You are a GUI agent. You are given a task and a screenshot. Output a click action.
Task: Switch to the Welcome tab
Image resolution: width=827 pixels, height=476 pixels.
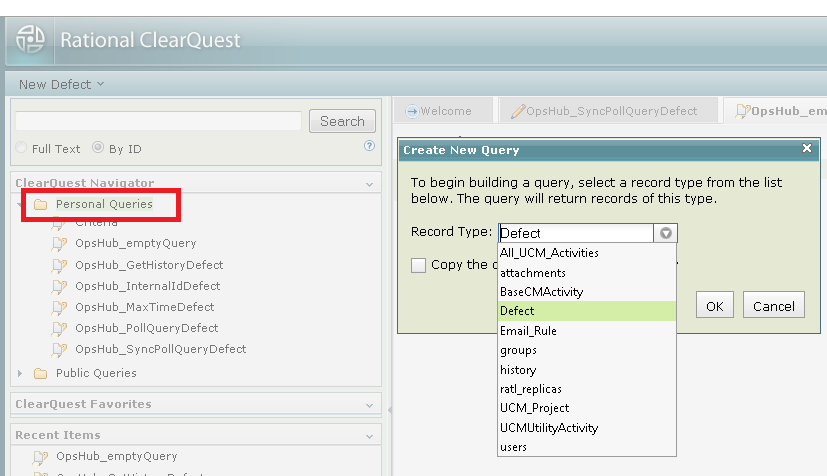[x=439, y=111]
